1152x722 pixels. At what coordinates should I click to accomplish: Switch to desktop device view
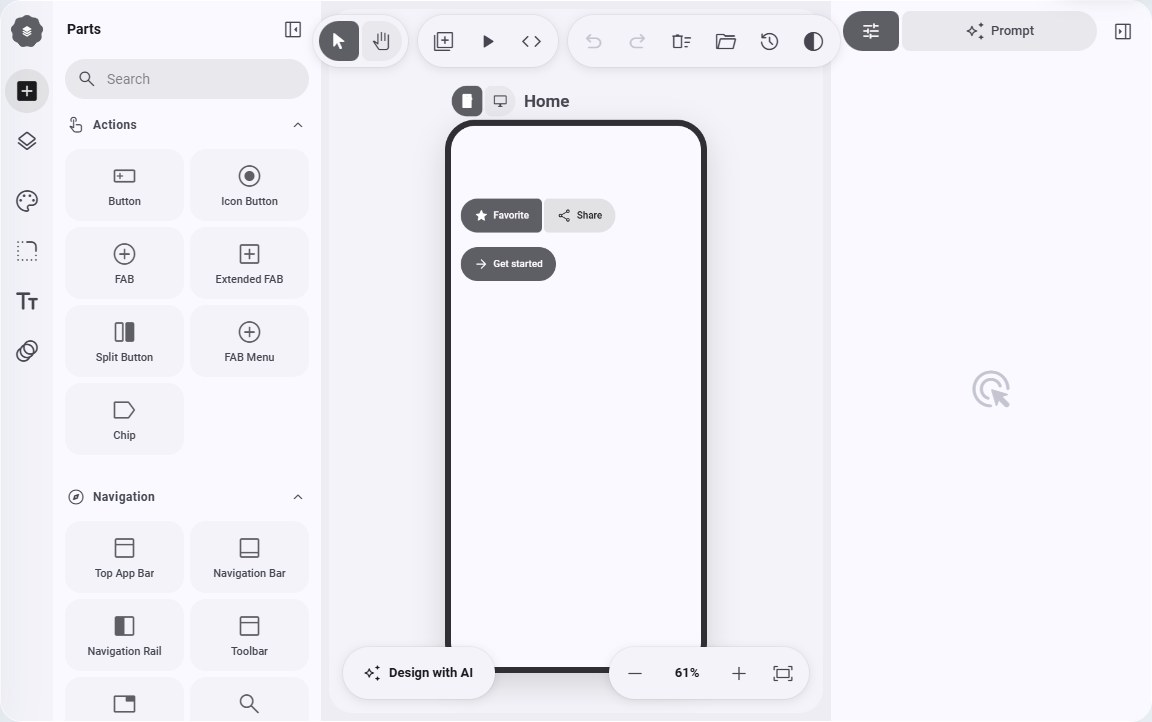tap(500, 101)
